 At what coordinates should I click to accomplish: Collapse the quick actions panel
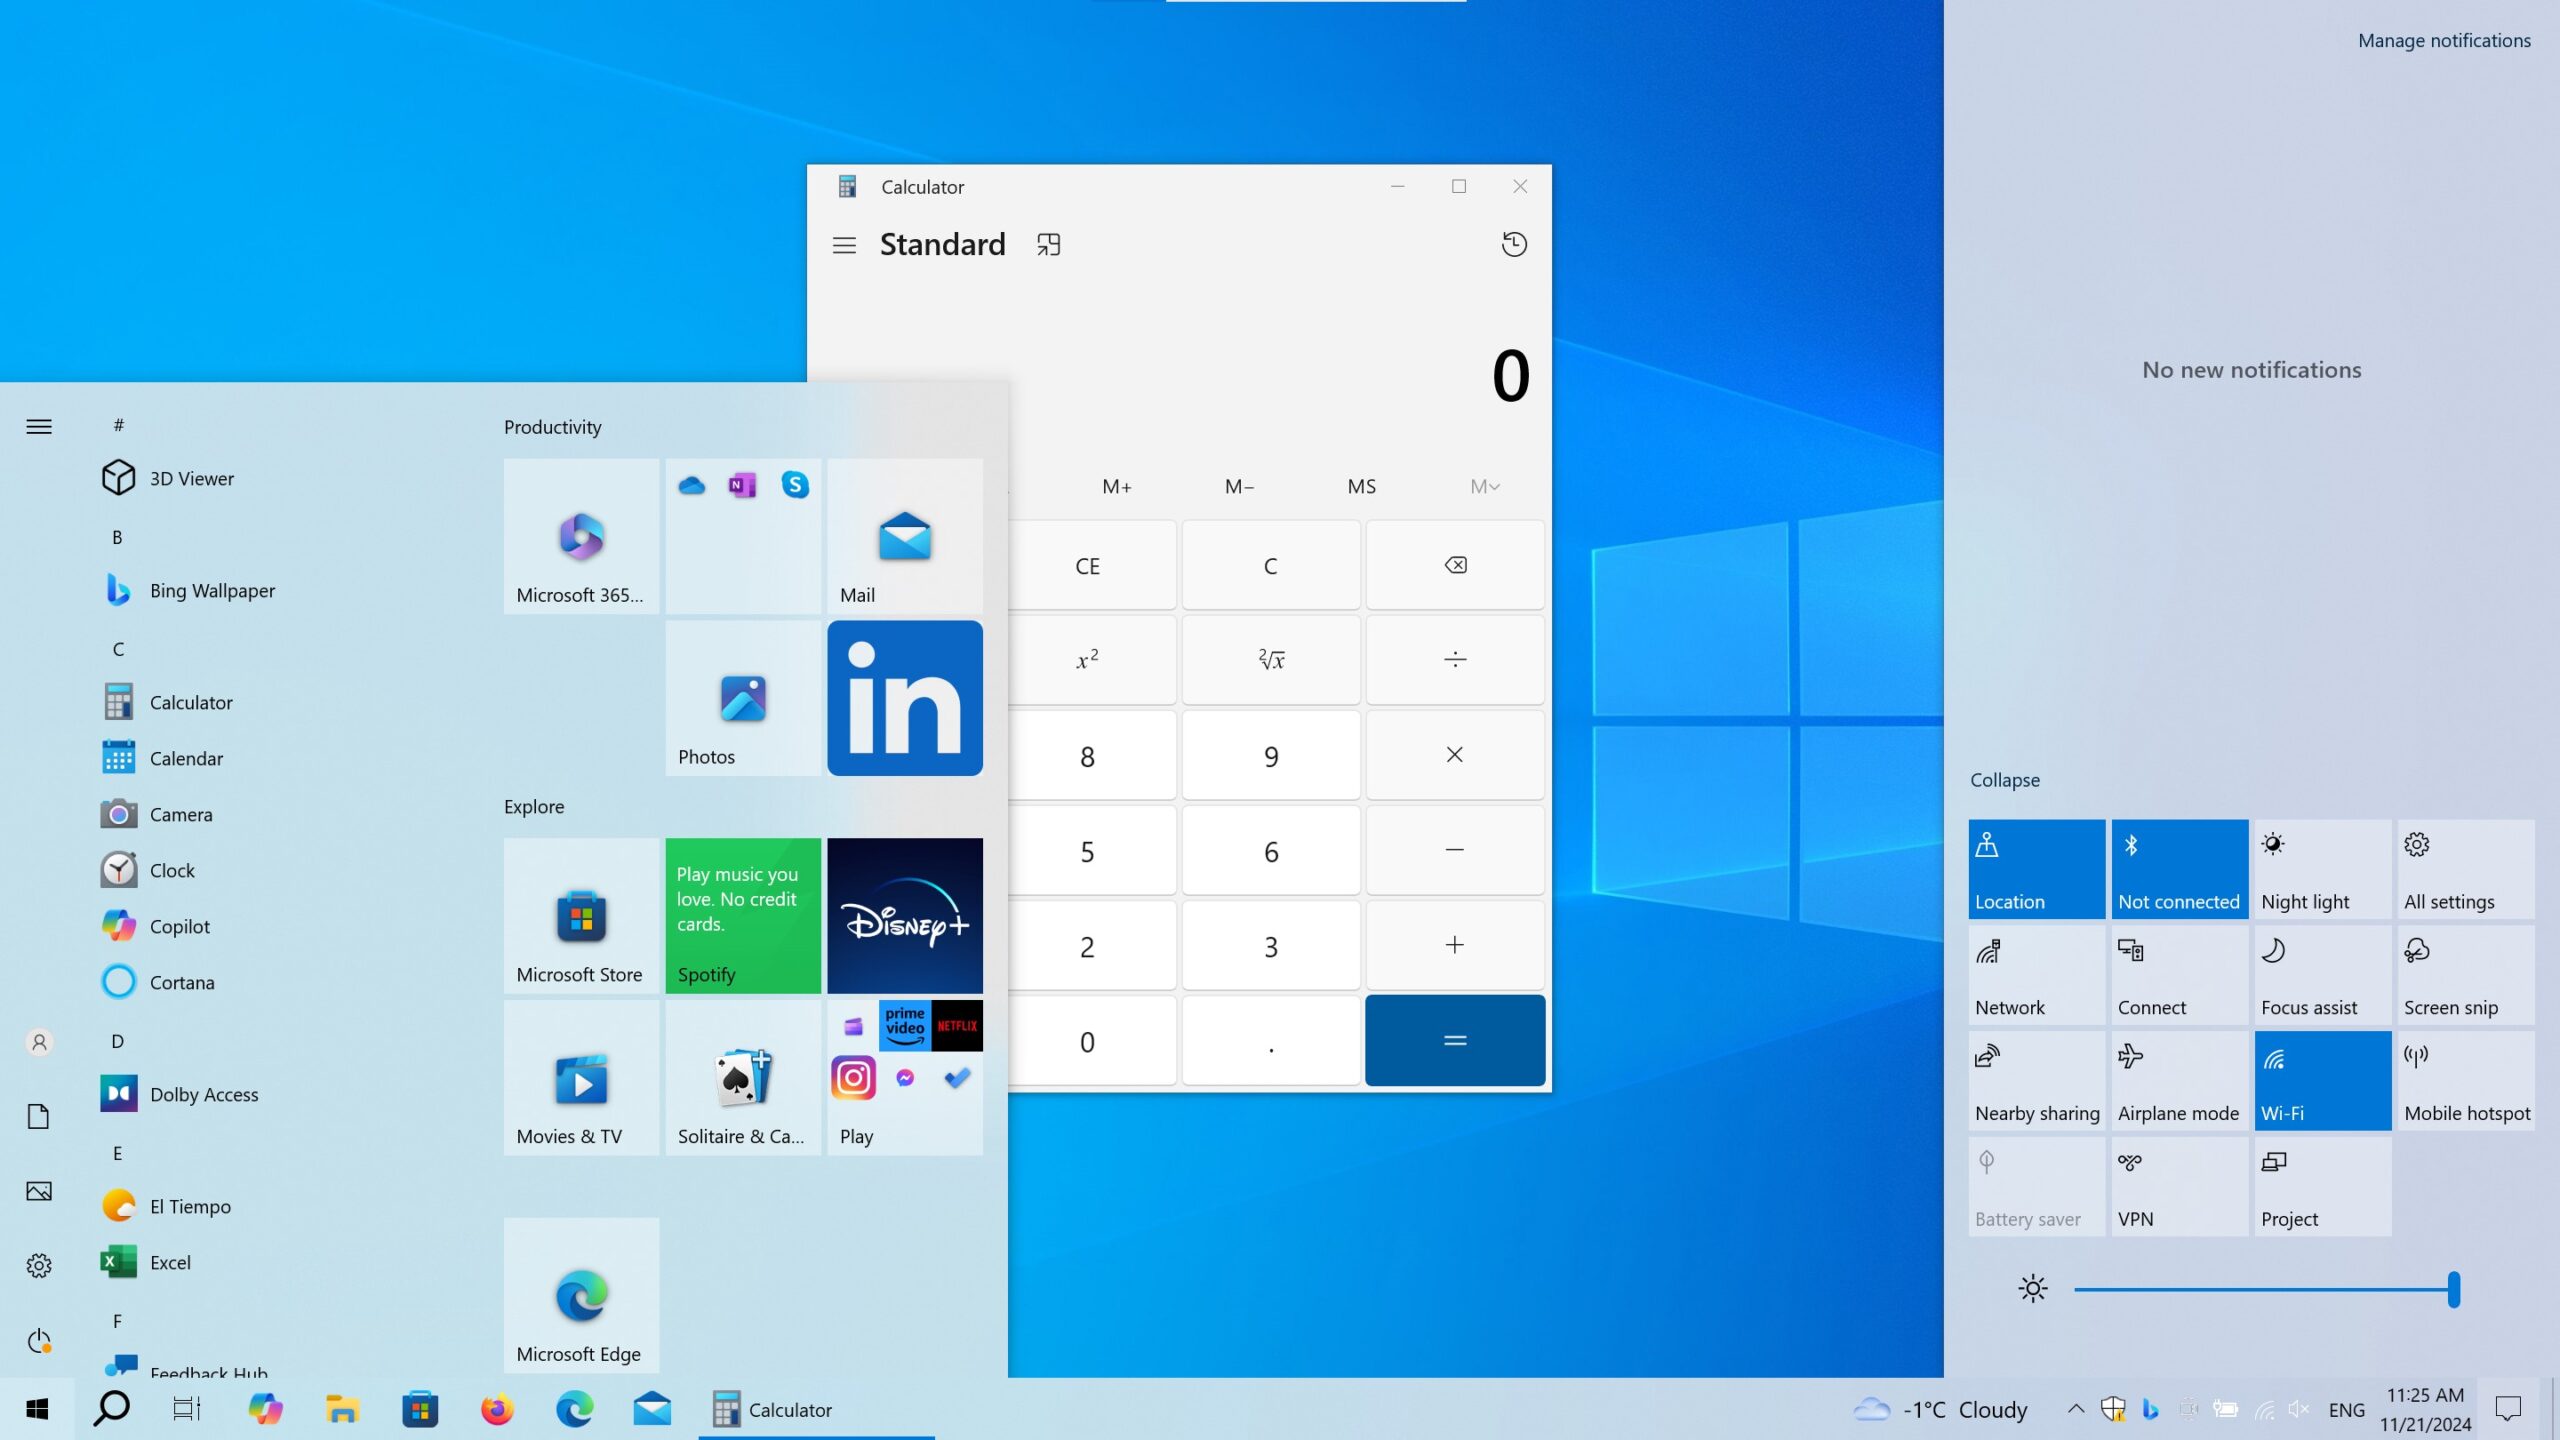[2005, 780]
